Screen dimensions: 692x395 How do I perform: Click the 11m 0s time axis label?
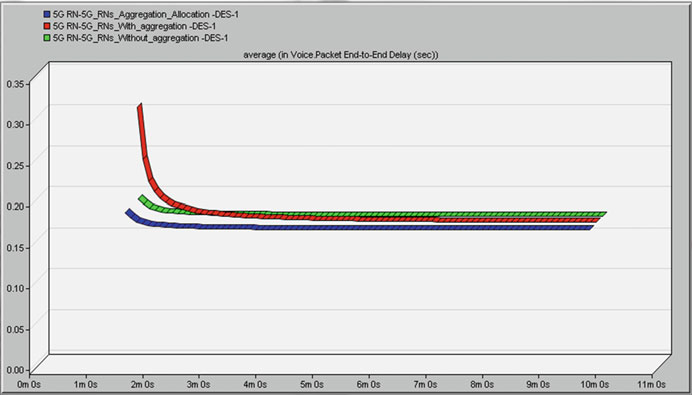[651, 384]
